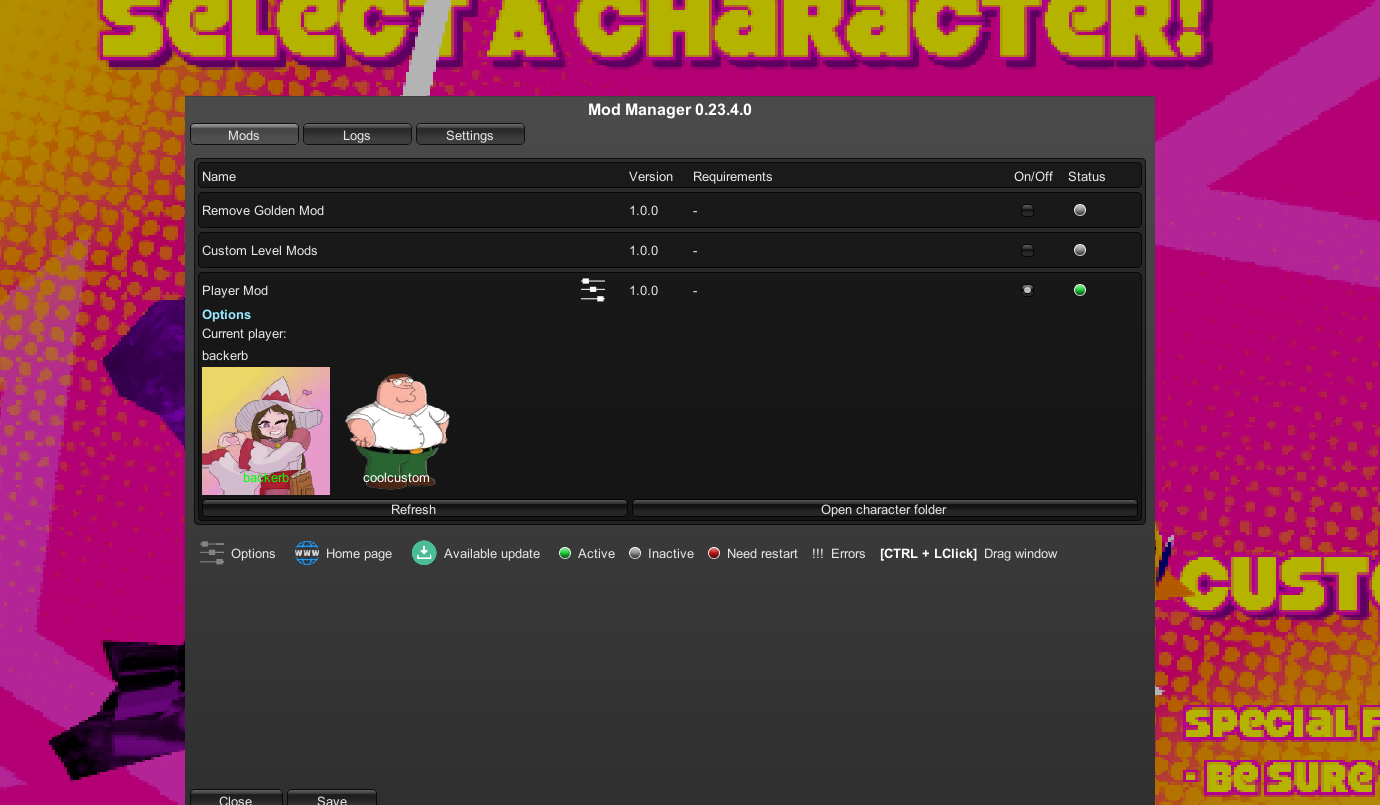1380x805 pixels.
Task: Click the backerb text below Current player
Action: click(x=225, y=356)
